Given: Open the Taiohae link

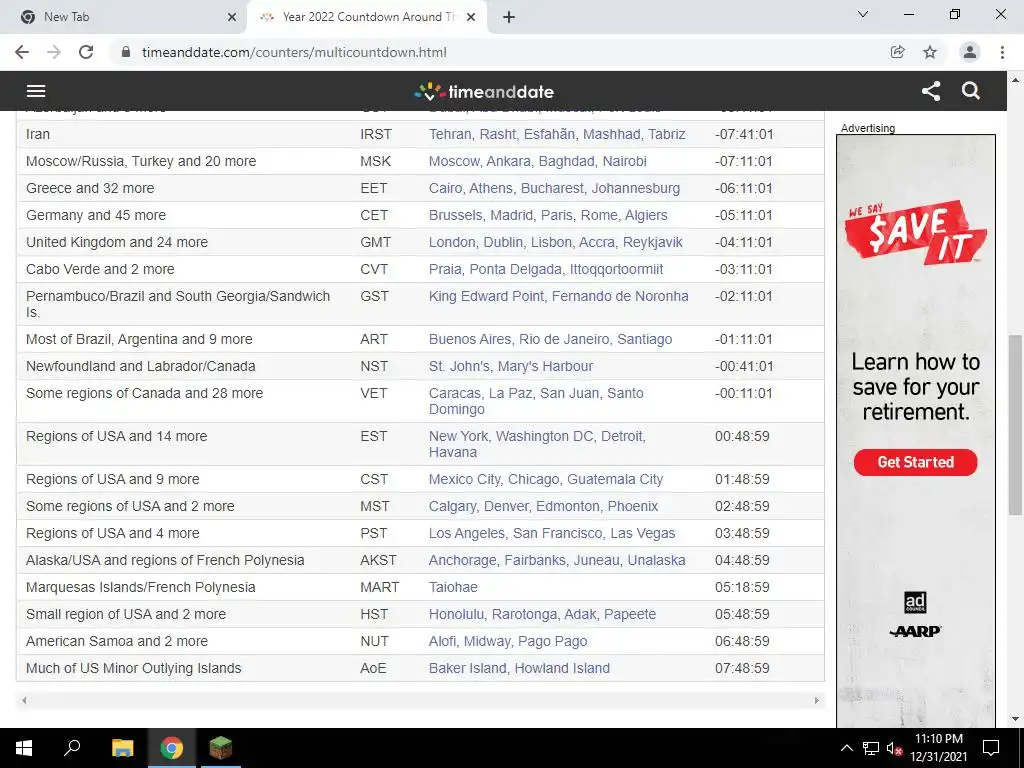Looking at the screenshot, I should [453, 587].
